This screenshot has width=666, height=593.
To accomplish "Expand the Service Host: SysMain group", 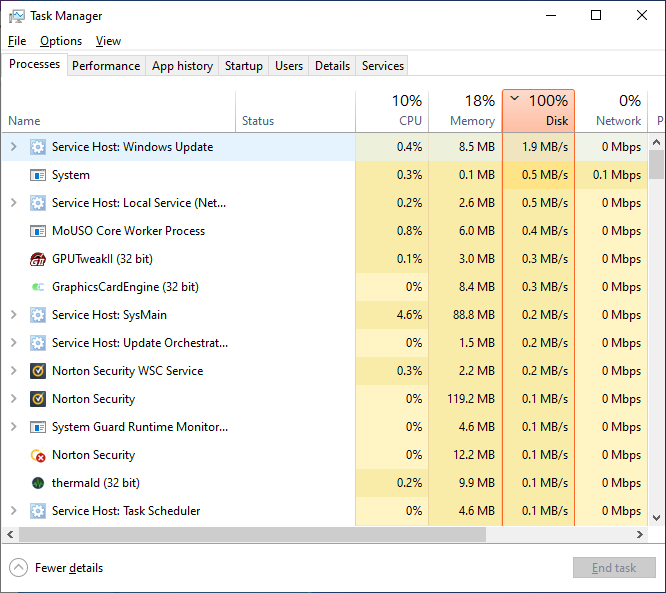I will click(14, 315).
